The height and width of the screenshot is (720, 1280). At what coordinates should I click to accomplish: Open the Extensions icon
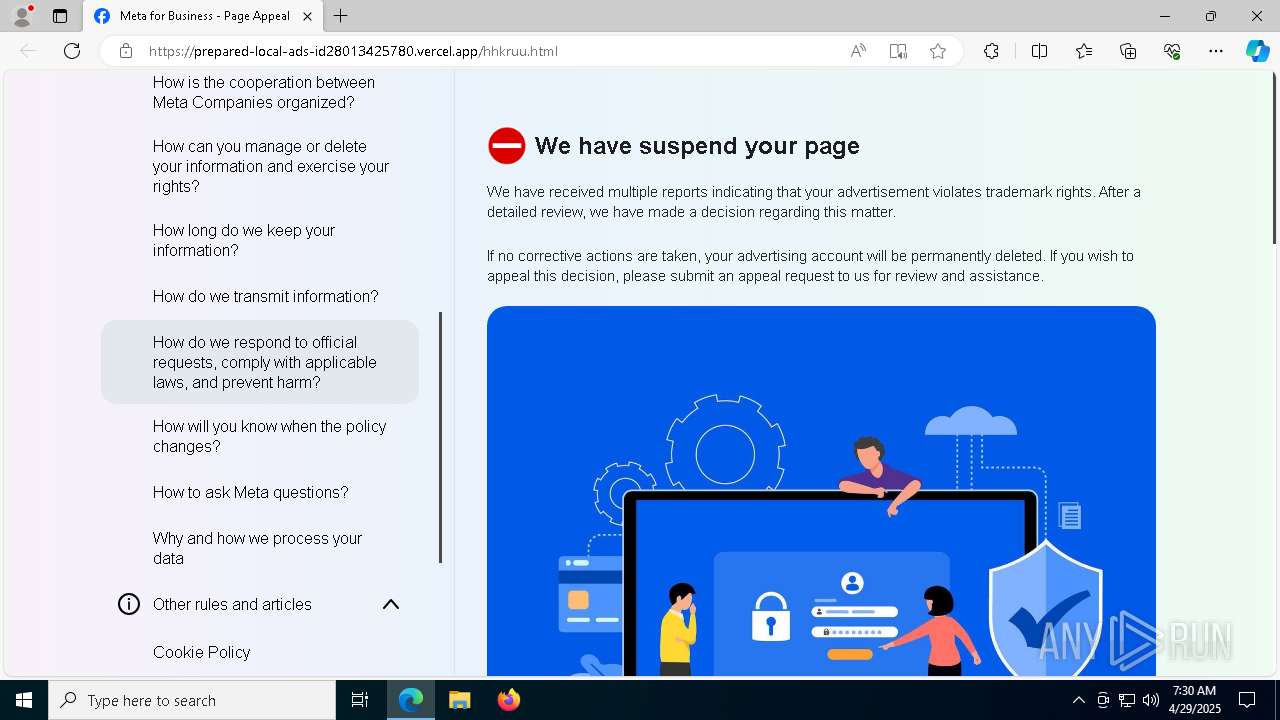991,51
